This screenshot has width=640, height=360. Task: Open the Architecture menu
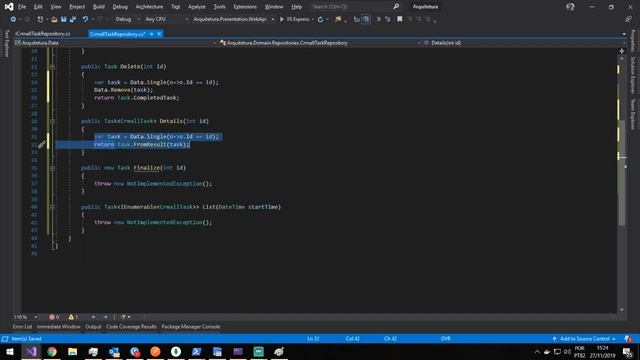point(149,7)
